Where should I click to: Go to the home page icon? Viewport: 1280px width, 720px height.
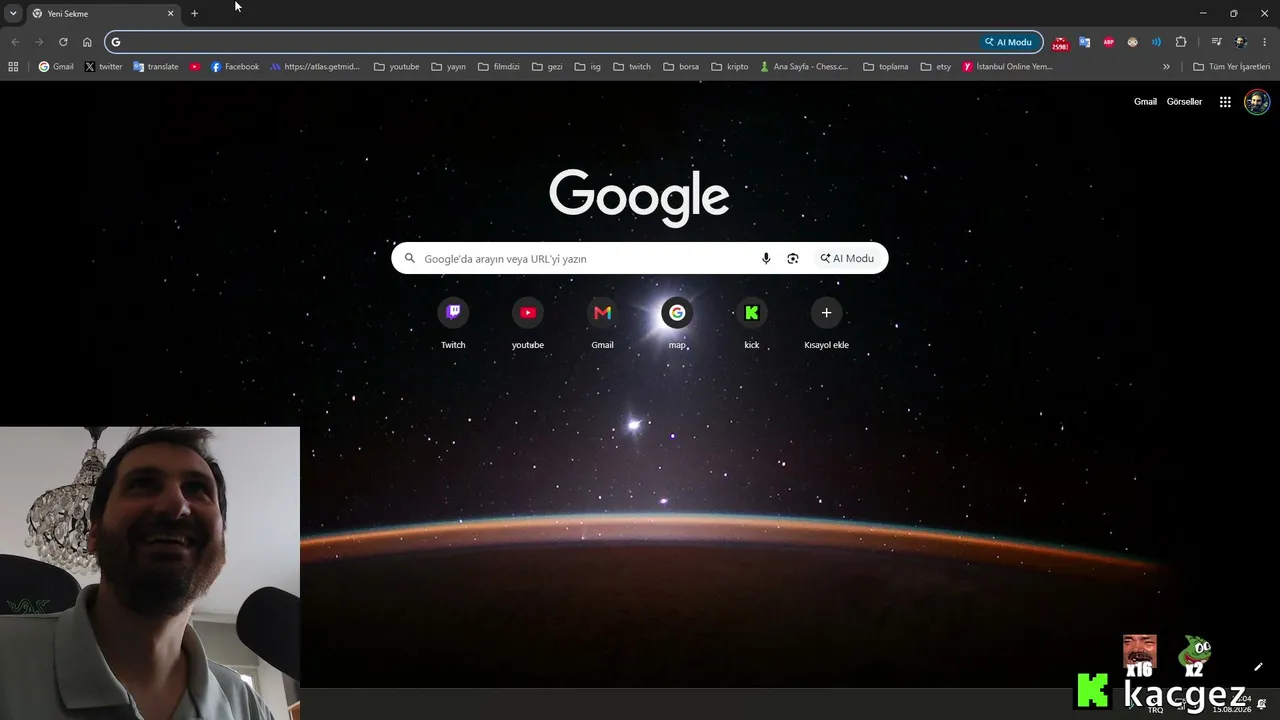coord(87,42)
